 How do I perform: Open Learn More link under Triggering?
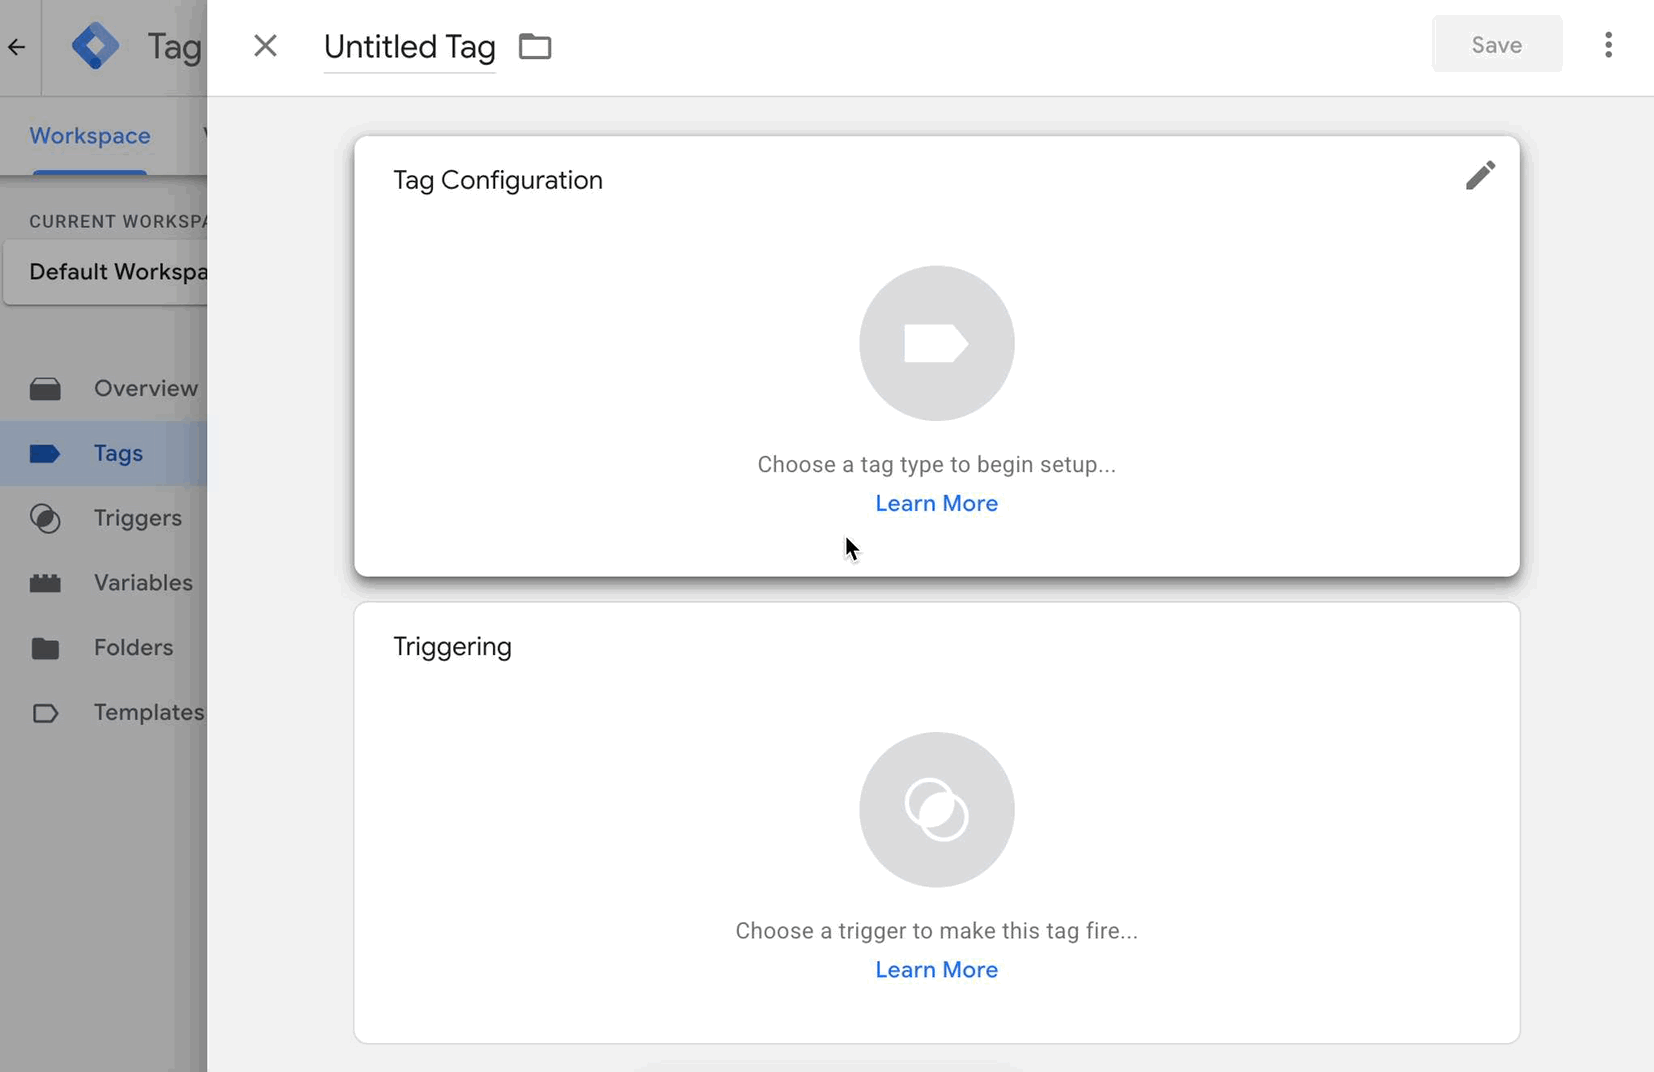[936, 970]
